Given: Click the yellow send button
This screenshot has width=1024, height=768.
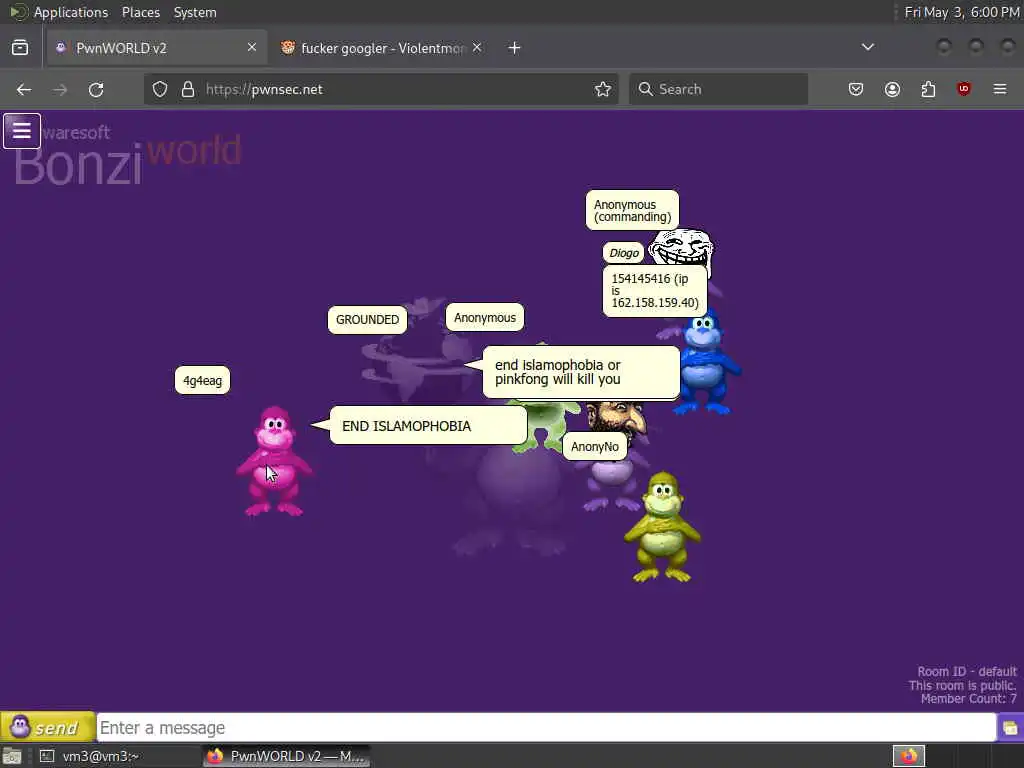Looking at the screenshot, I should tap(48, 727).
